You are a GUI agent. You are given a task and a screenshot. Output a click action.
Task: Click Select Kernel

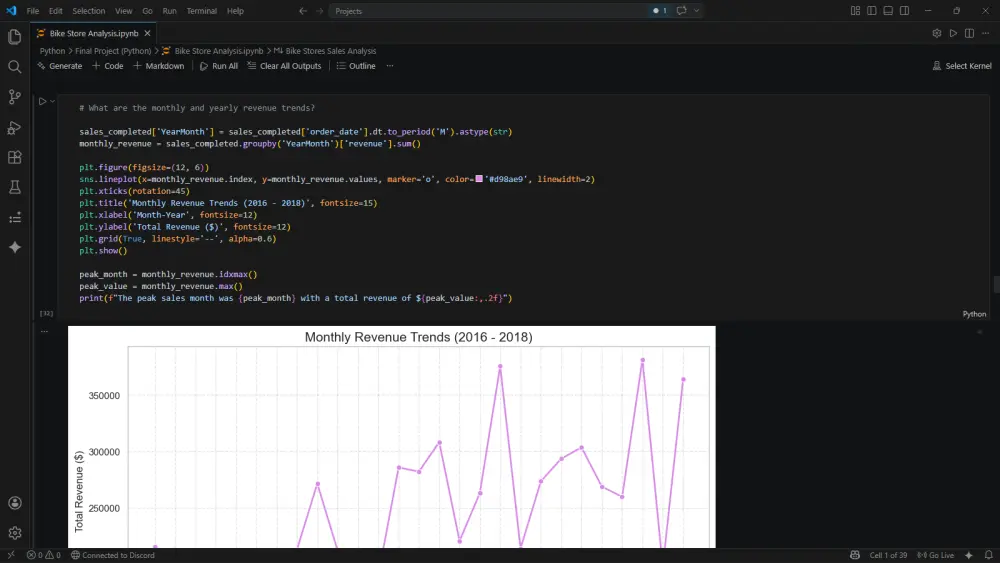[962, 66]
